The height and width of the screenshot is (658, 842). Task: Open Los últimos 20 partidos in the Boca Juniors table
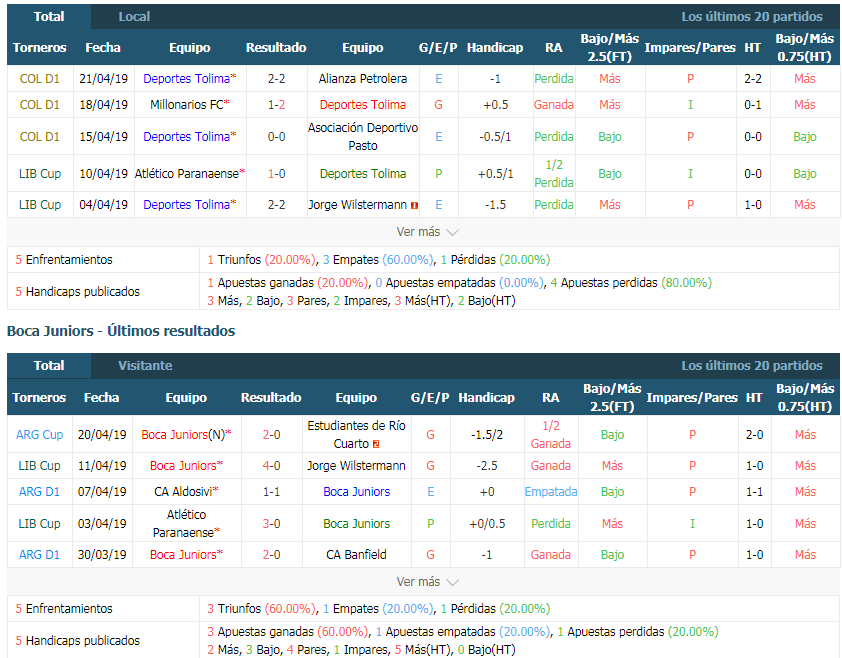(752, 366)
